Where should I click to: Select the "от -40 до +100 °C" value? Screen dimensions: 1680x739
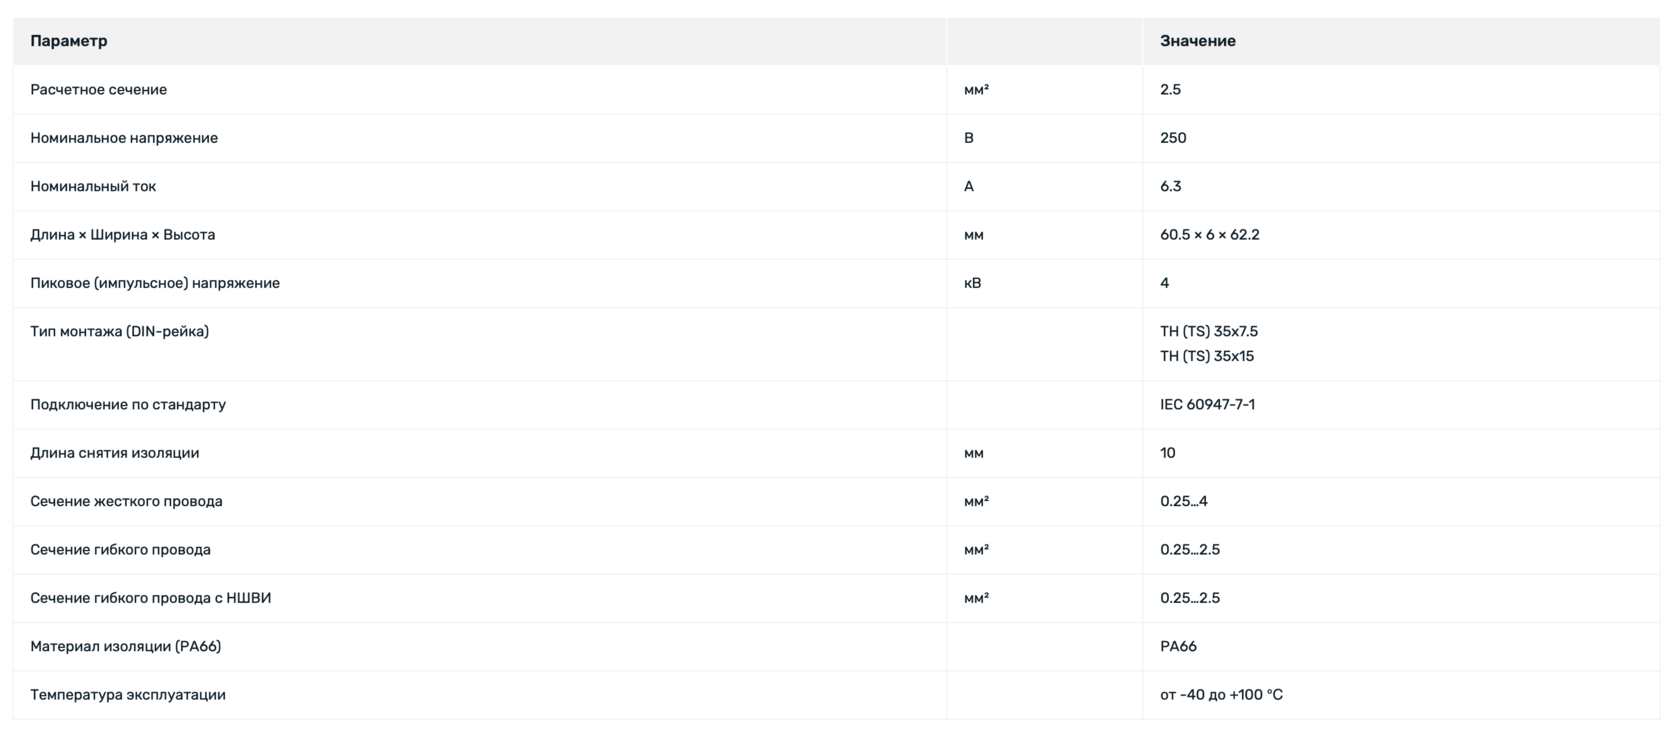[x=1221, y=695]
